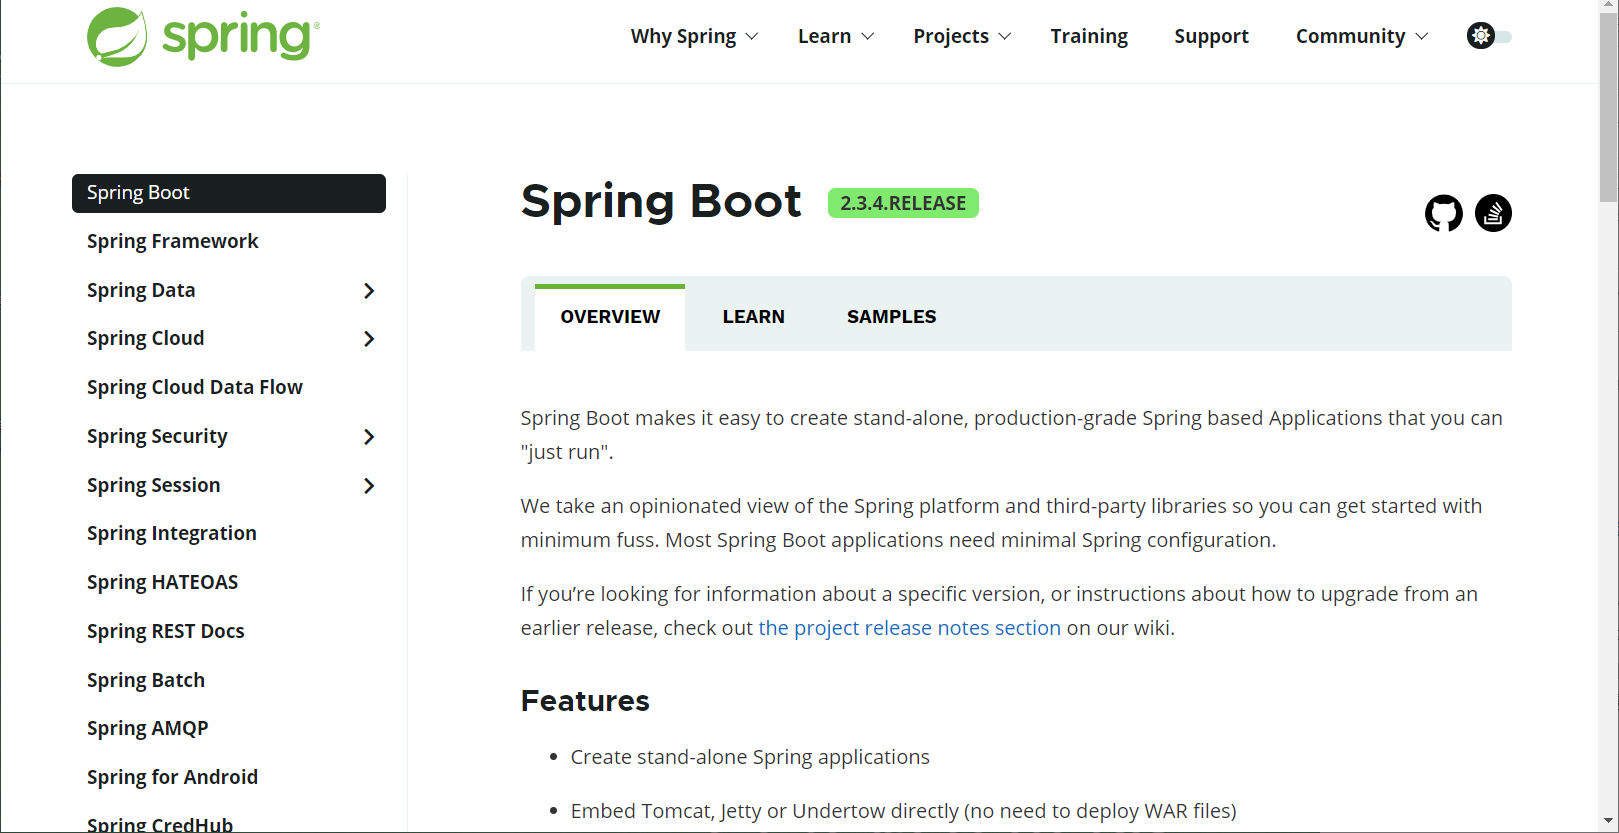Open the Spring Boot GitHub repository icon
The height and width of the screenshot is (833, 1619).
pos(1443,213)
